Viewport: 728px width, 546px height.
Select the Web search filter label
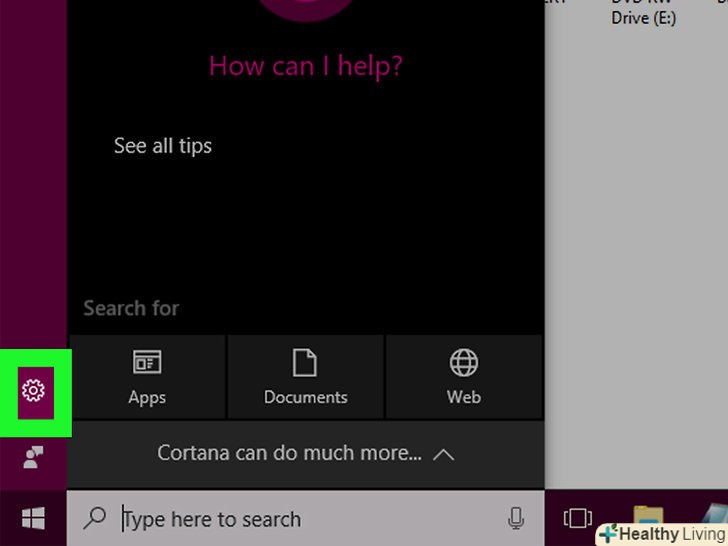(x=464, y=397)
